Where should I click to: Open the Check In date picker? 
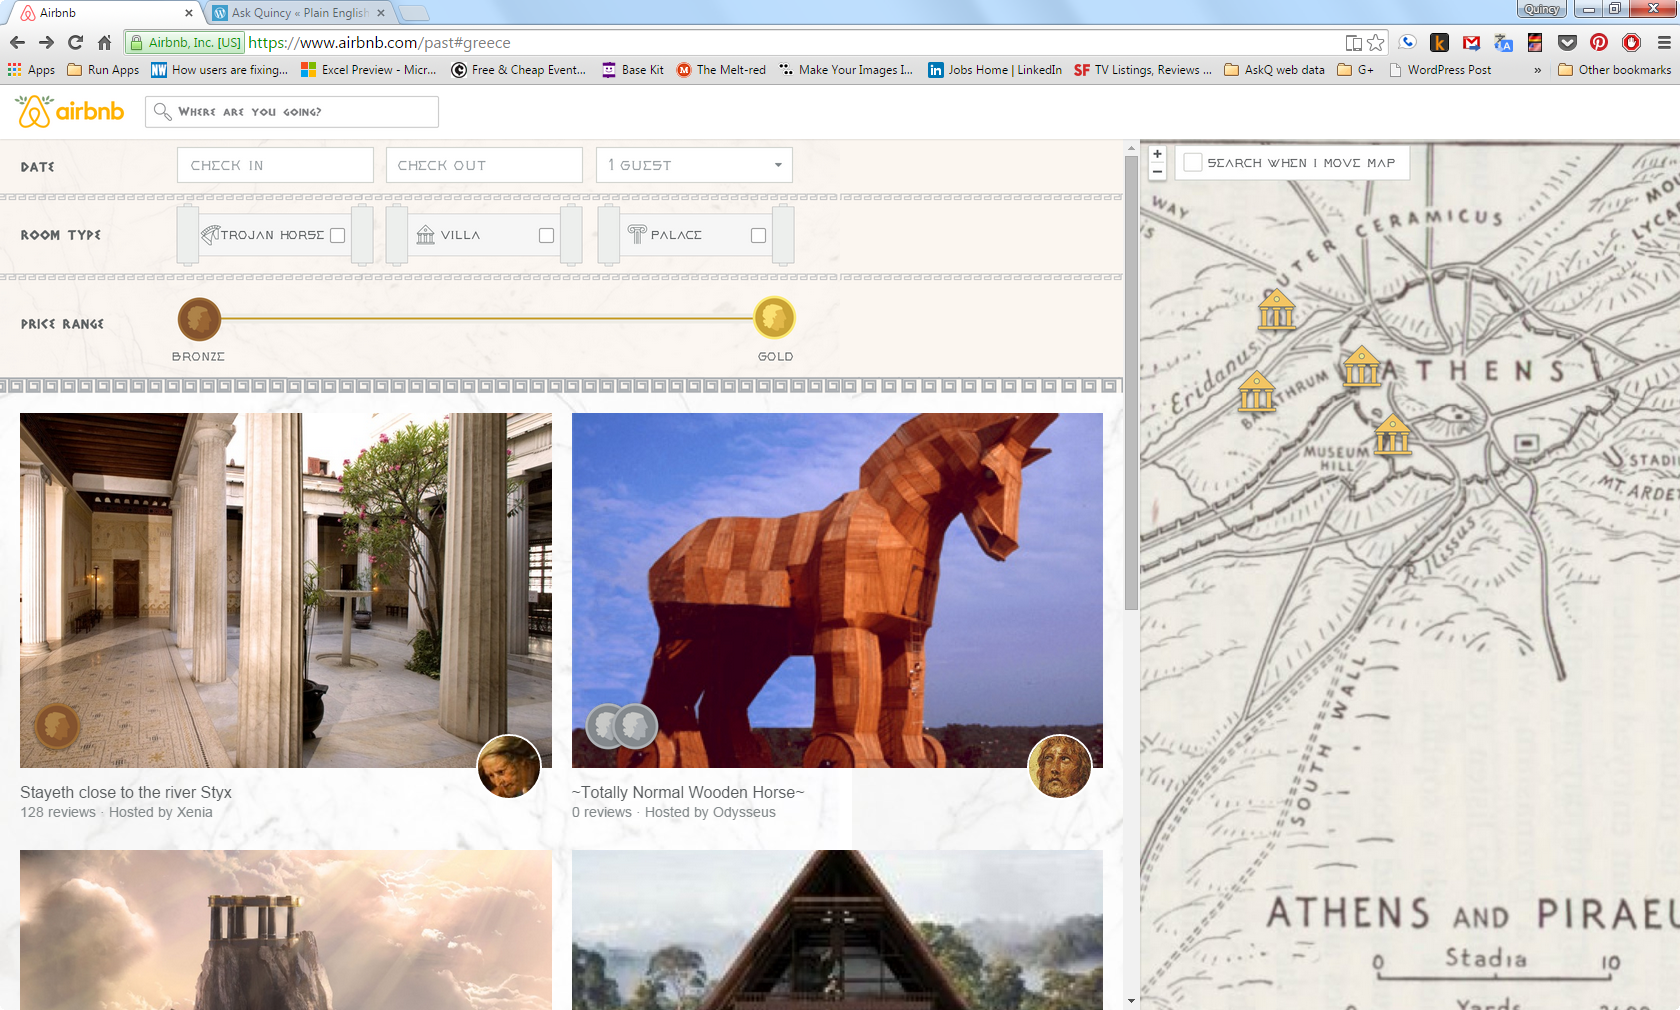(x=275, y=165)
